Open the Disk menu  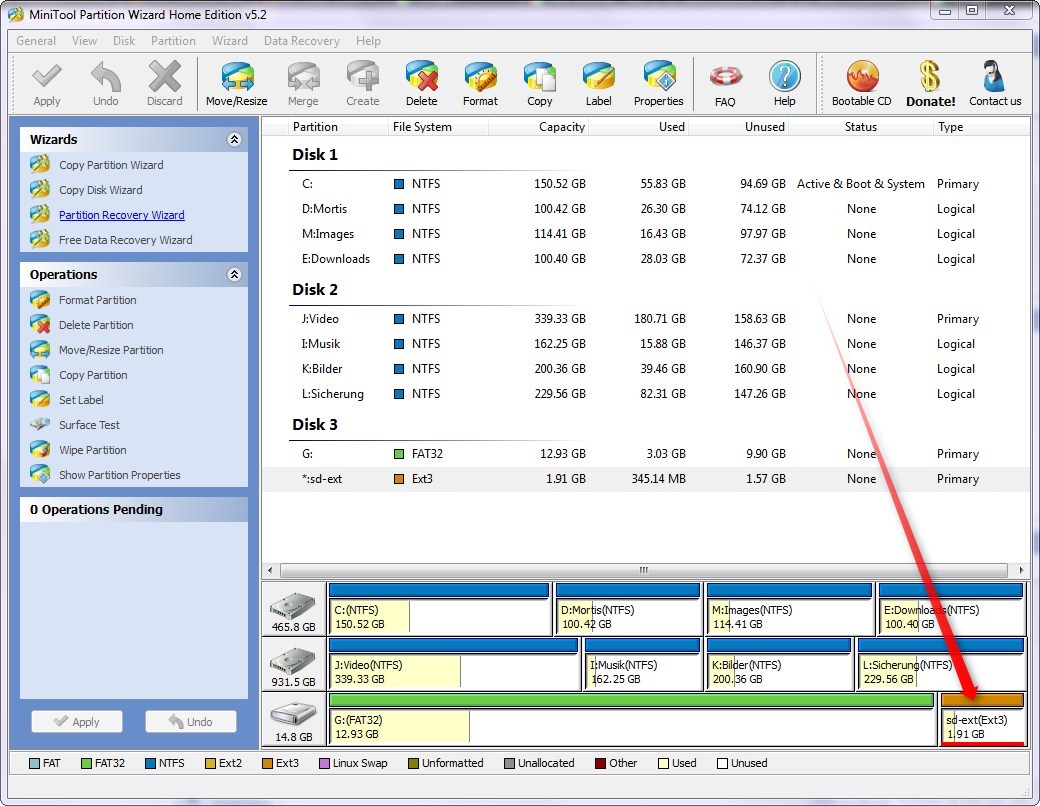point(124,41)
